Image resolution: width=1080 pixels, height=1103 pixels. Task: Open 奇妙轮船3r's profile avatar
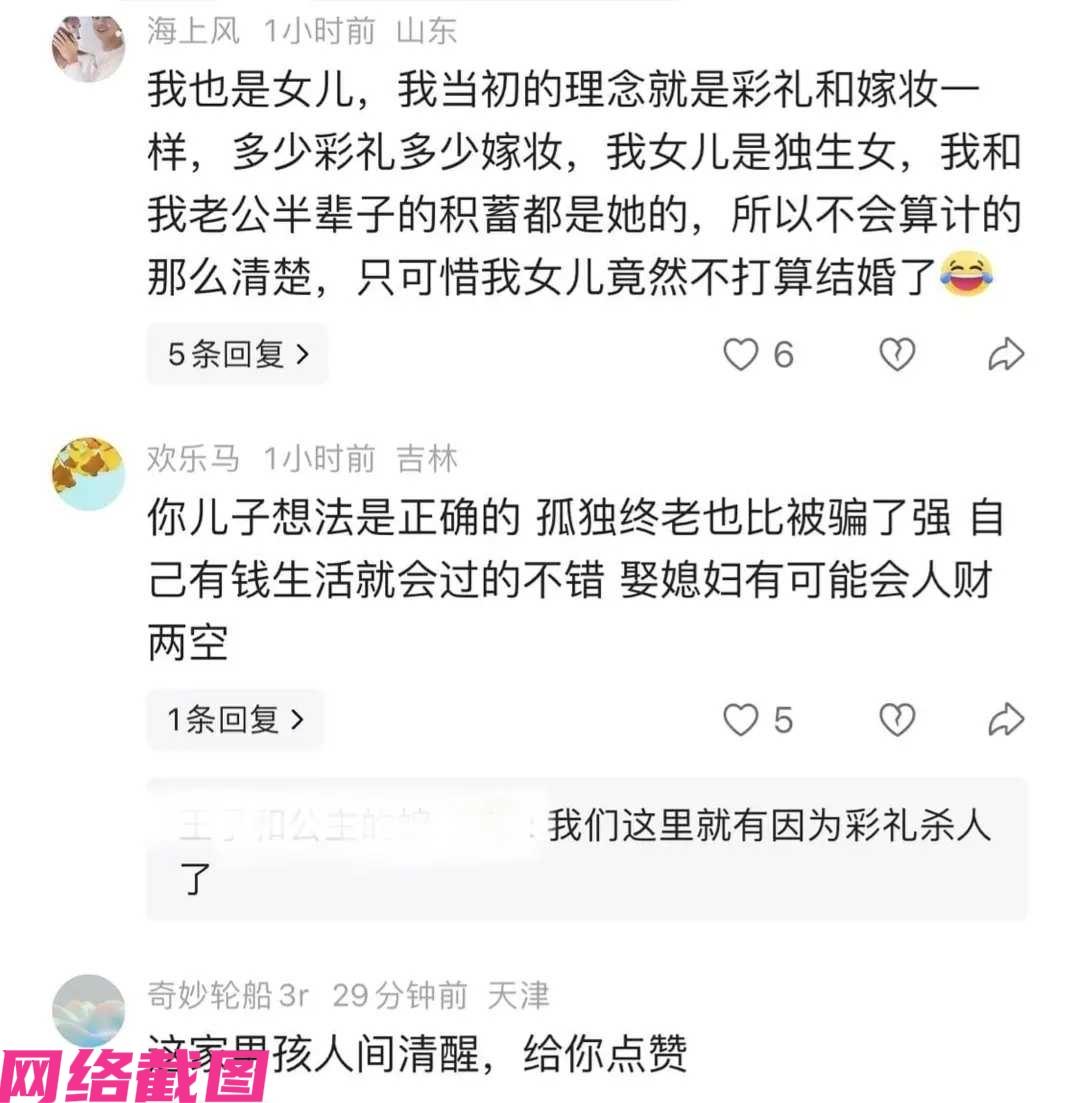pos(89,1011)
